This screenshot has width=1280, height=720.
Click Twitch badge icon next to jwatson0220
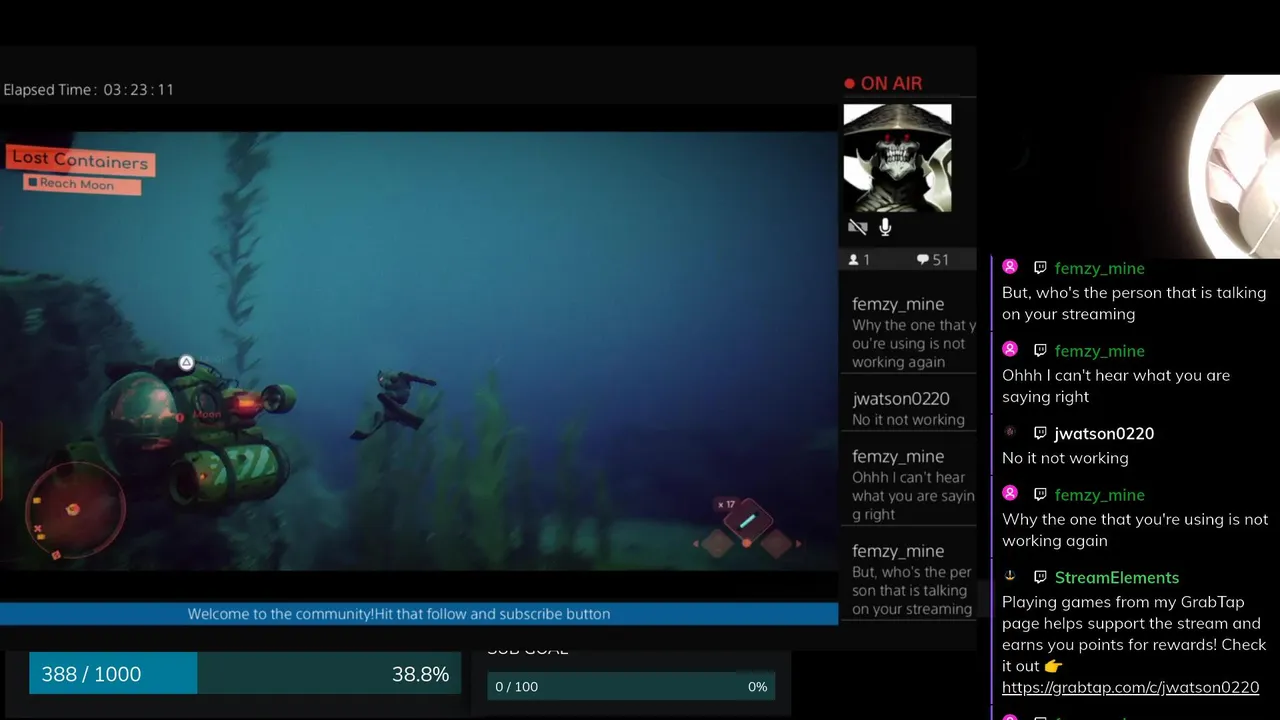[1040, 433]
